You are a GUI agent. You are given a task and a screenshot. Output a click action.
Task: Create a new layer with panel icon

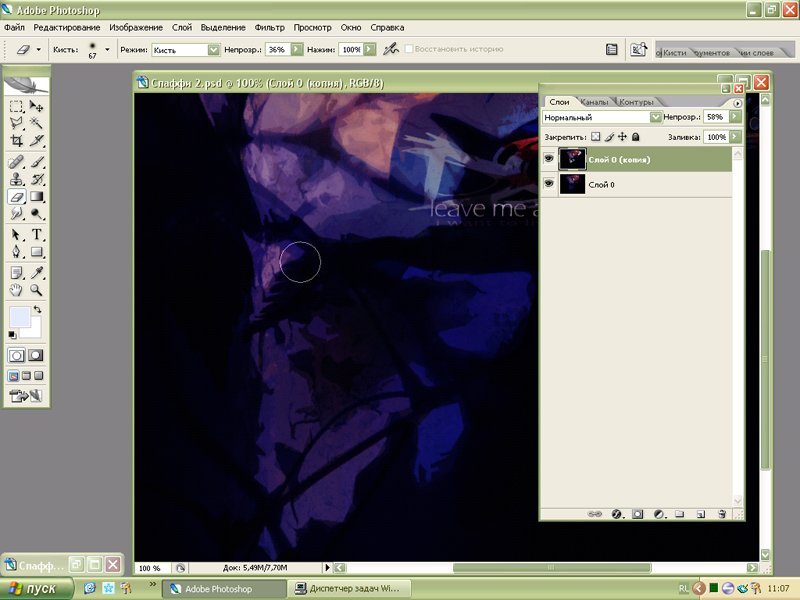[x=700, y=514]
